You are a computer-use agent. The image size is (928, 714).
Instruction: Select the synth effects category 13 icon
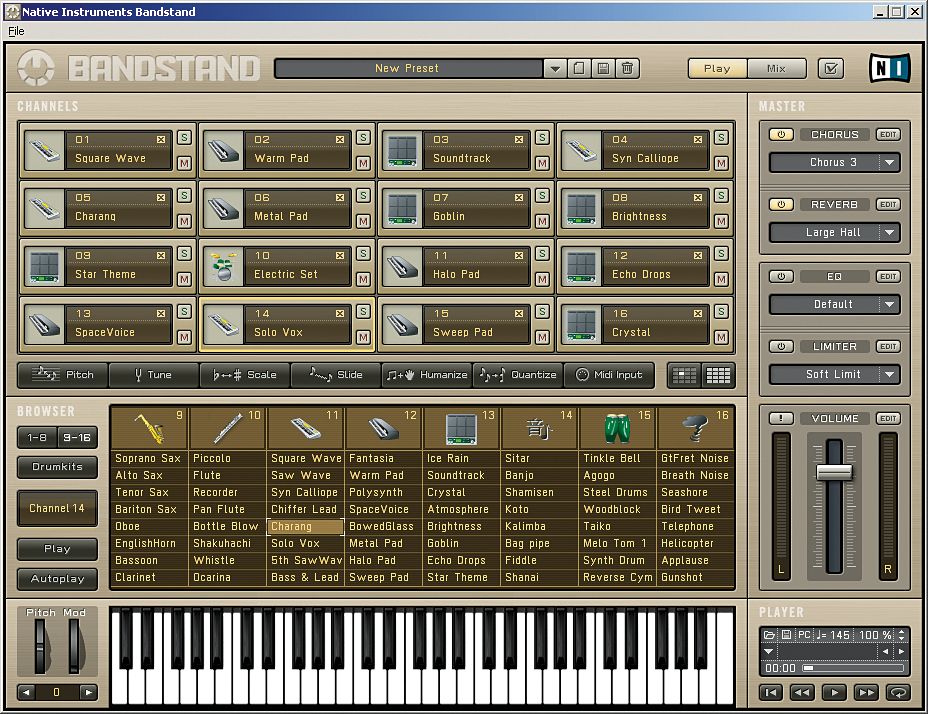462,427
